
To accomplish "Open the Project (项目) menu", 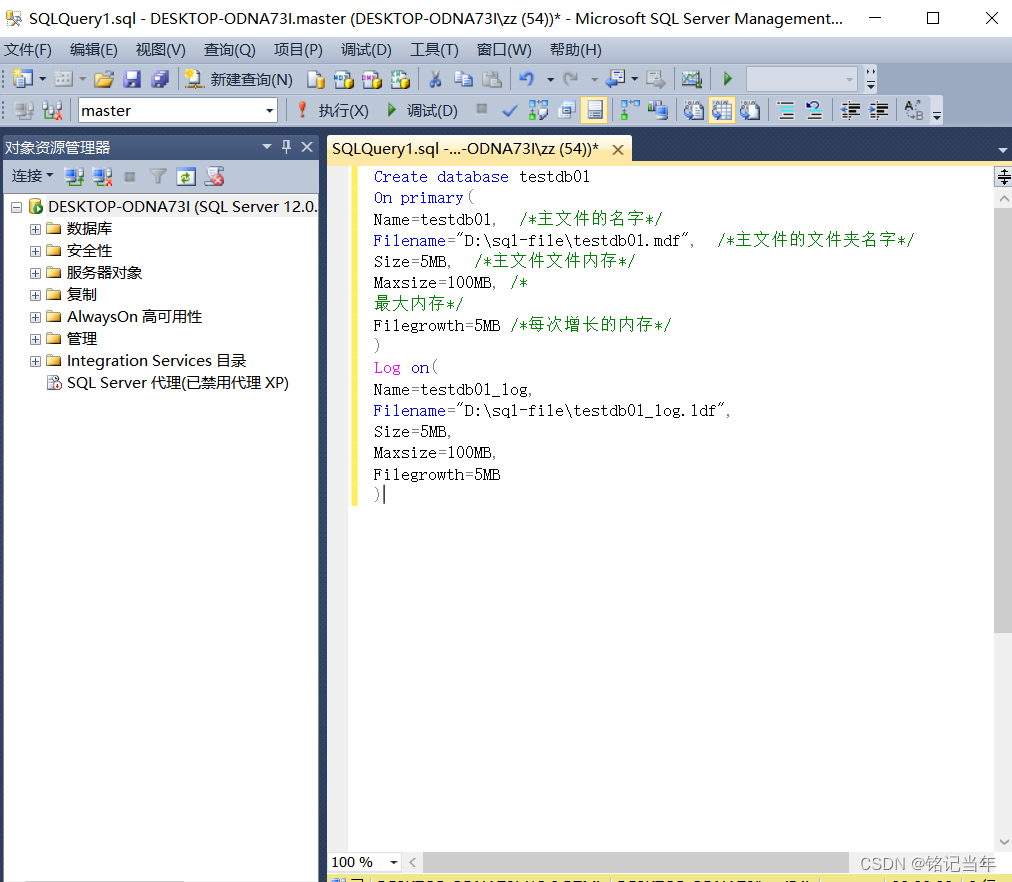I will 298,50.
